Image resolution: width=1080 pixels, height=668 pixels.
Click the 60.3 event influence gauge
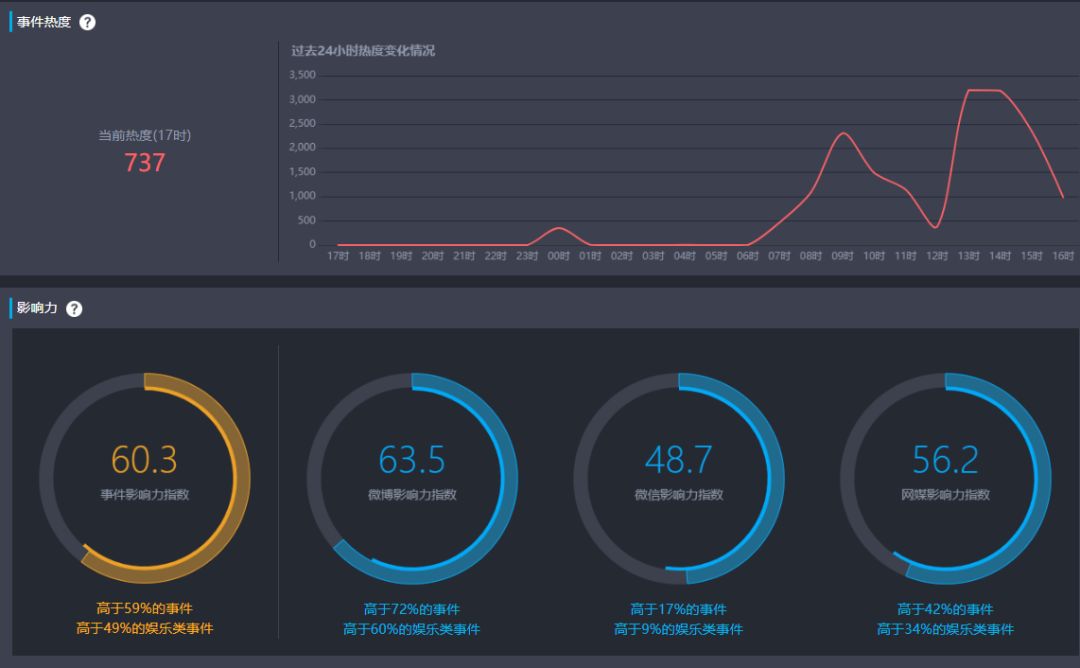145,478
